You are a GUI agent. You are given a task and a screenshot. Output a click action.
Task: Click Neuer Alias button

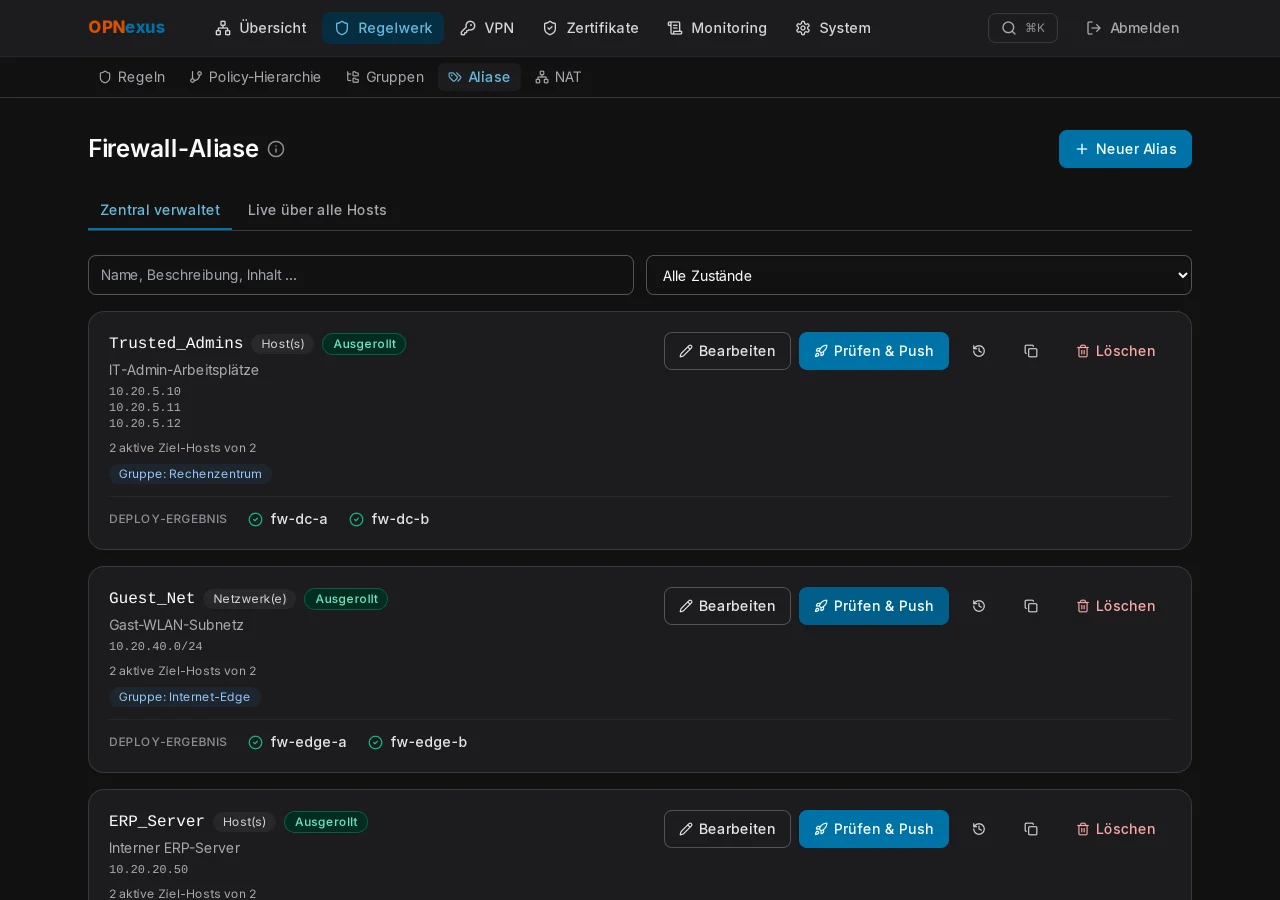[x=1125, y=149]
